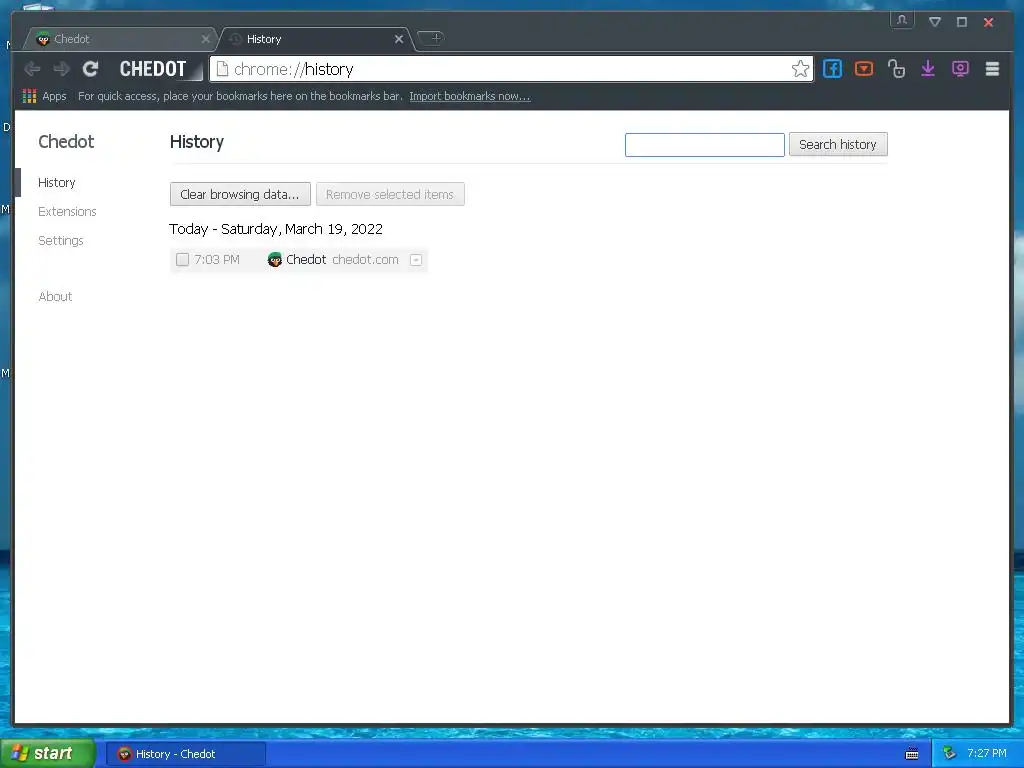Click the Search history button
The width and height of the screenshot is (1024, 768).
point(838,144)
